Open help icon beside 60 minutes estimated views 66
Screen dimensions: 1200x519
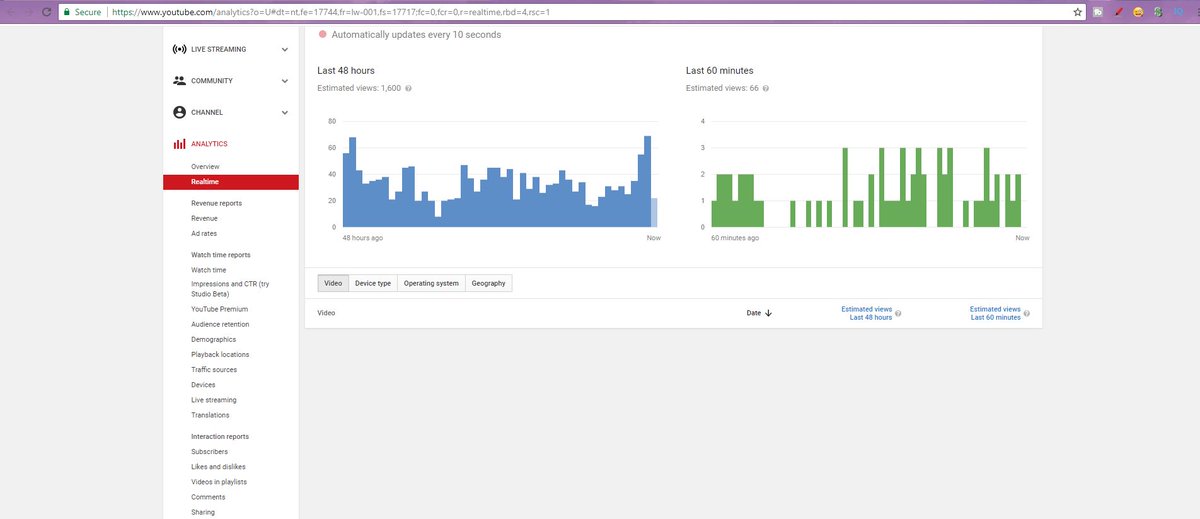point(765,88)
